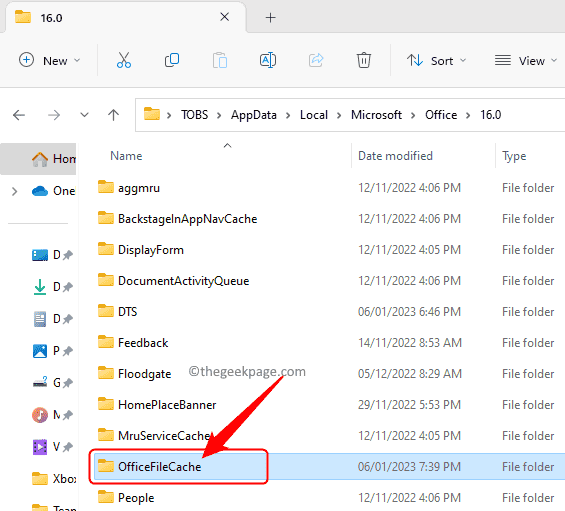Click TOBS in the address breadcrumb
The width and height of the screenshot is (565, 511).
tap(195, 115)
